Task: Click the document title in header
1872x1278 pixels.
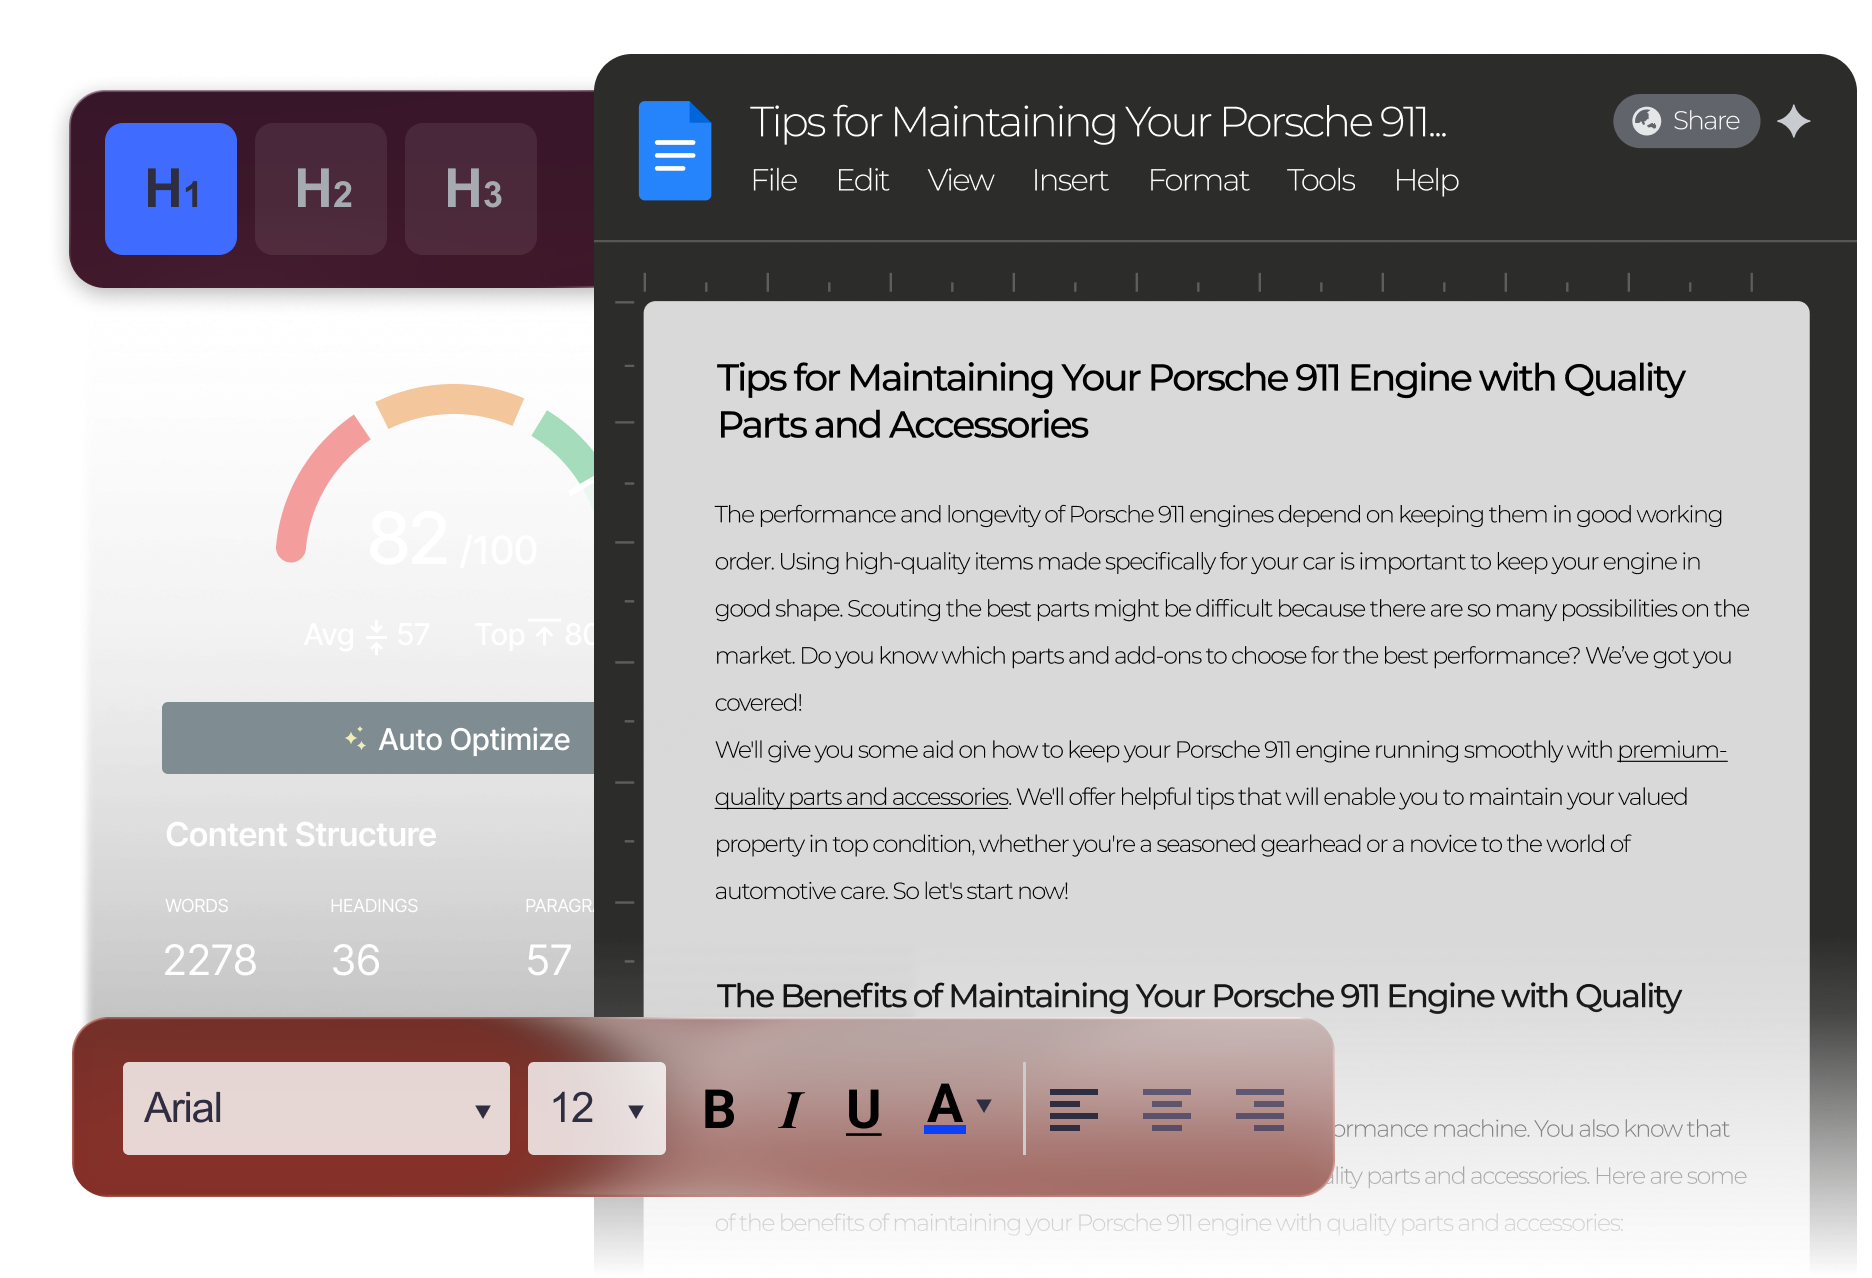Action: 1098,122
